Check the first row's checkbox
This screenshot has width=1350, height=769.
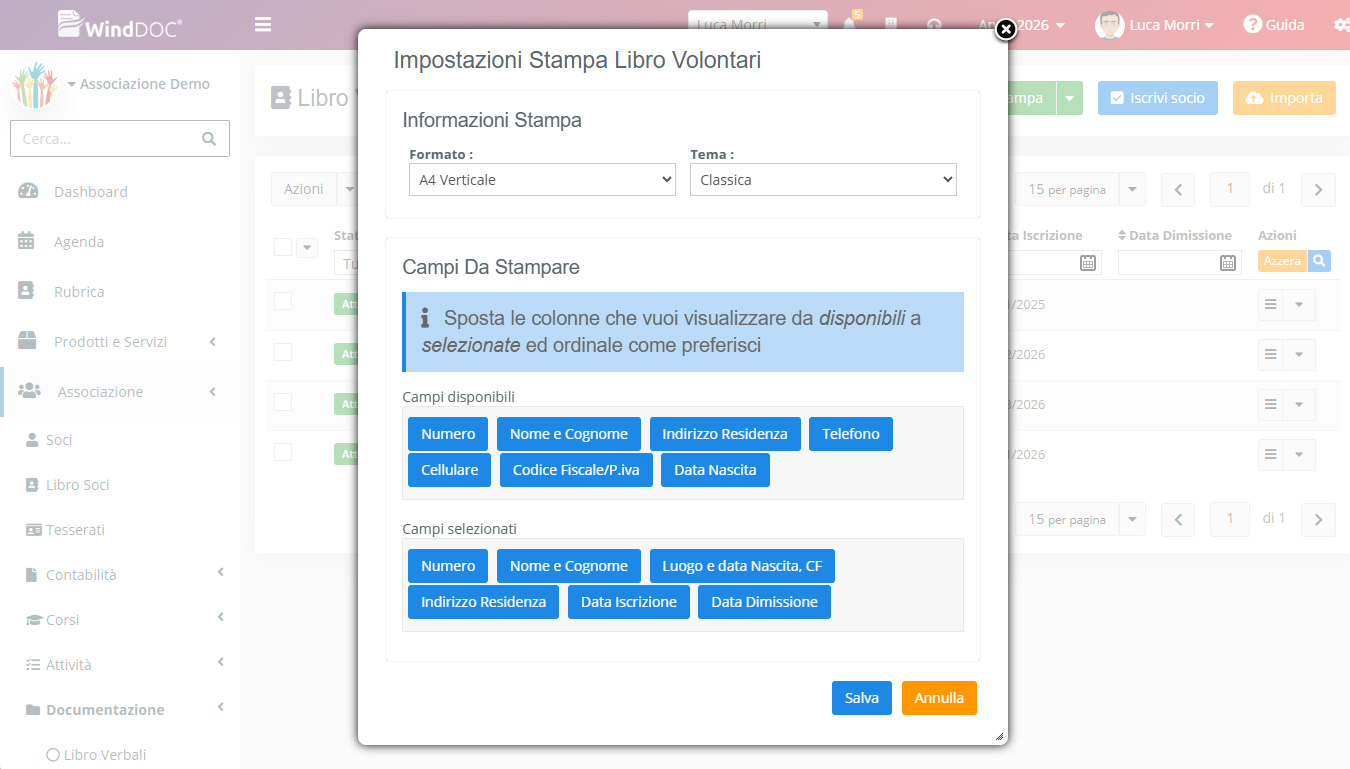pyautogui.click(x=283, y=301)
